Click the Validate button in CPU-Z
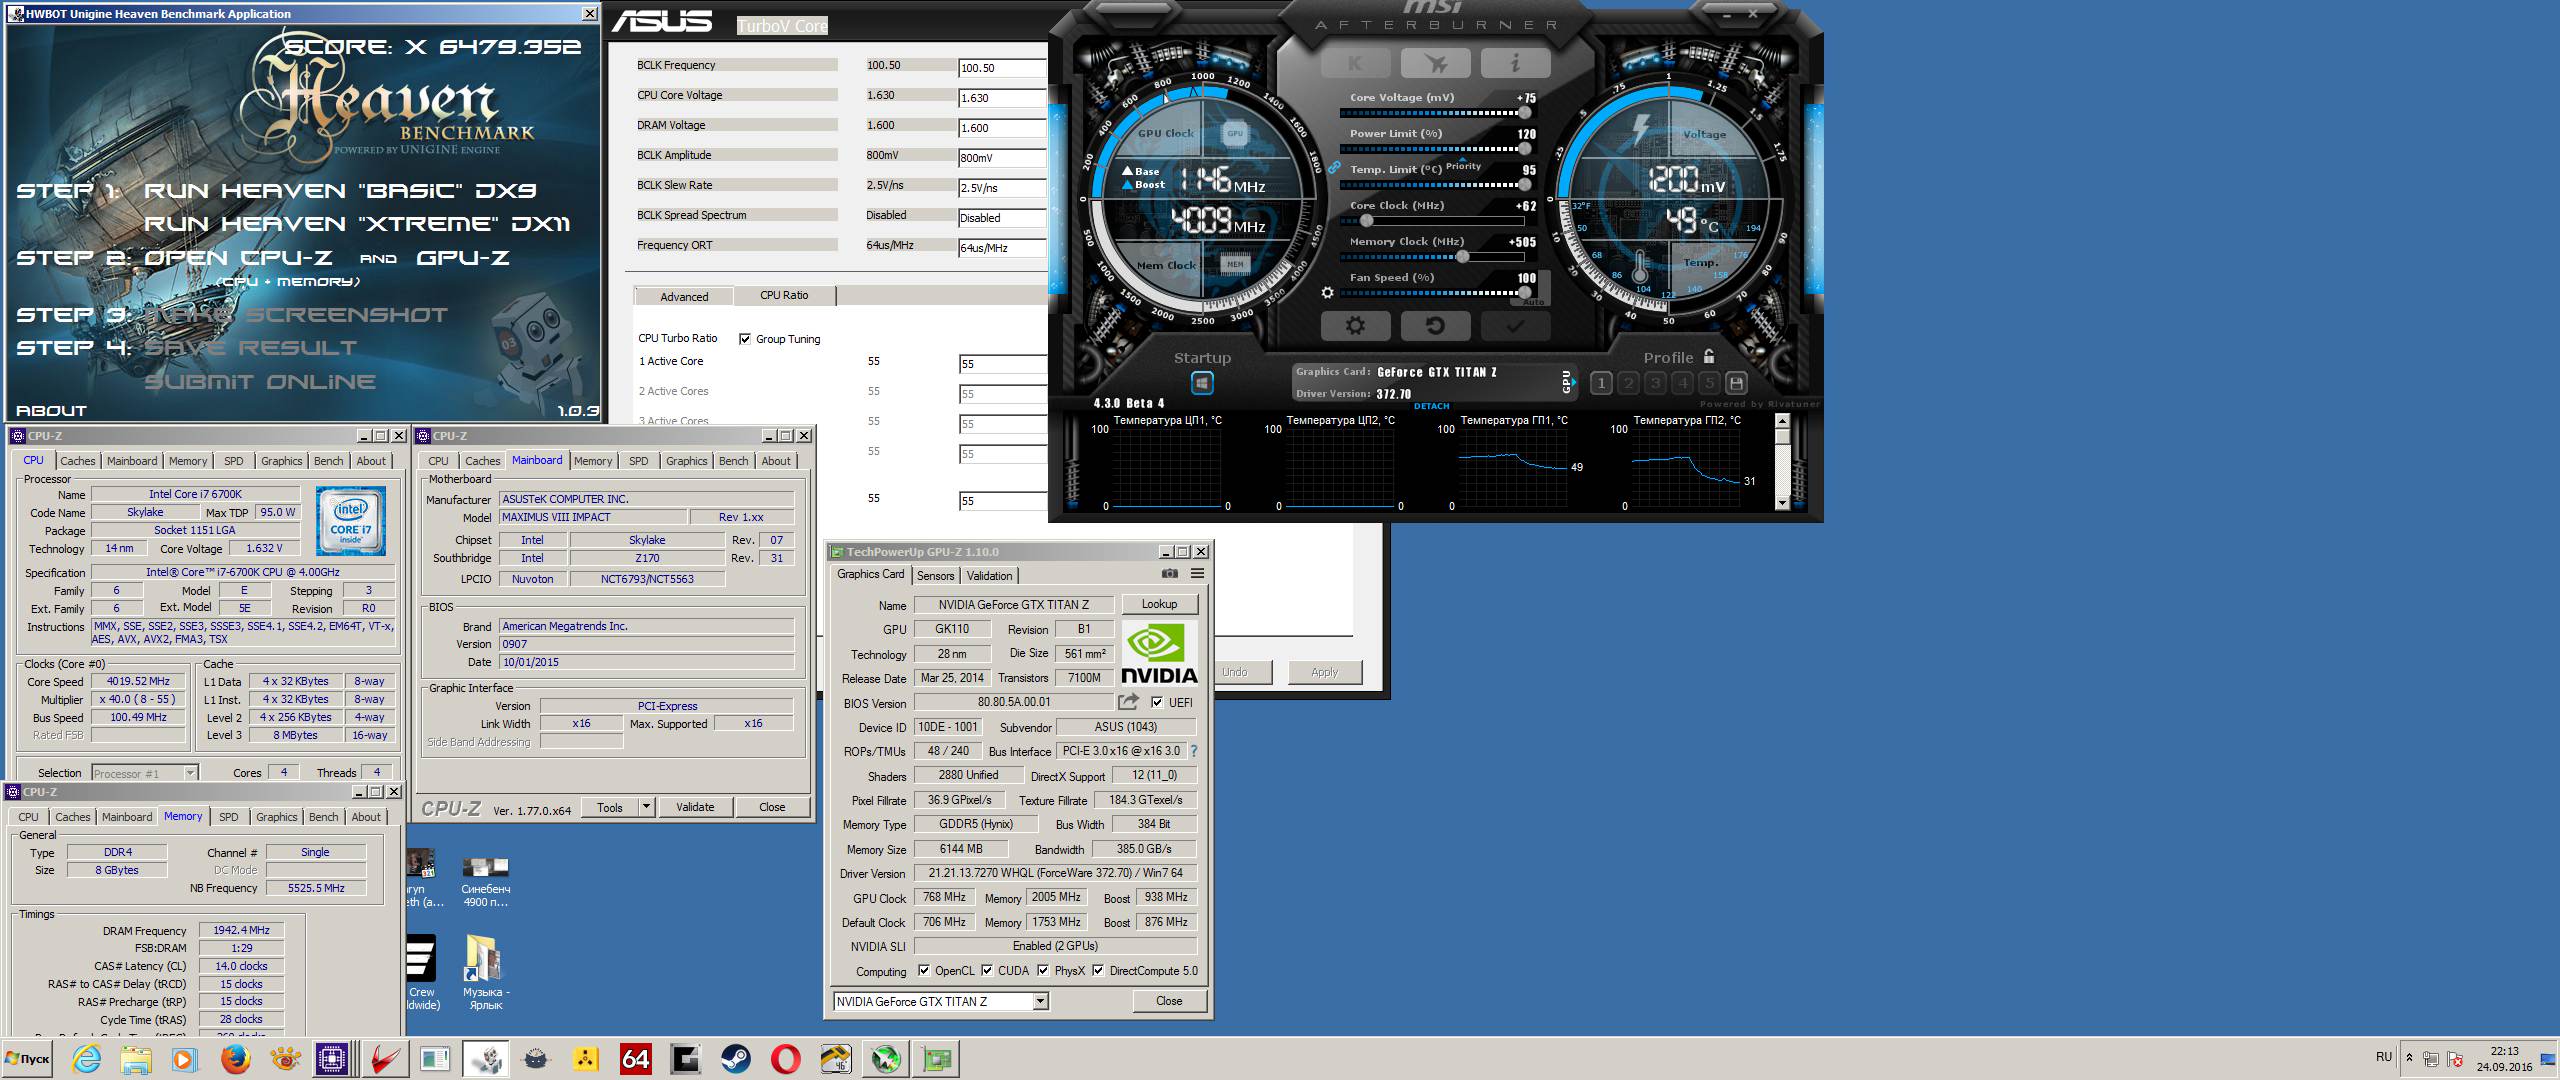Screen dimensions: 2560x1080 (695, 807)
